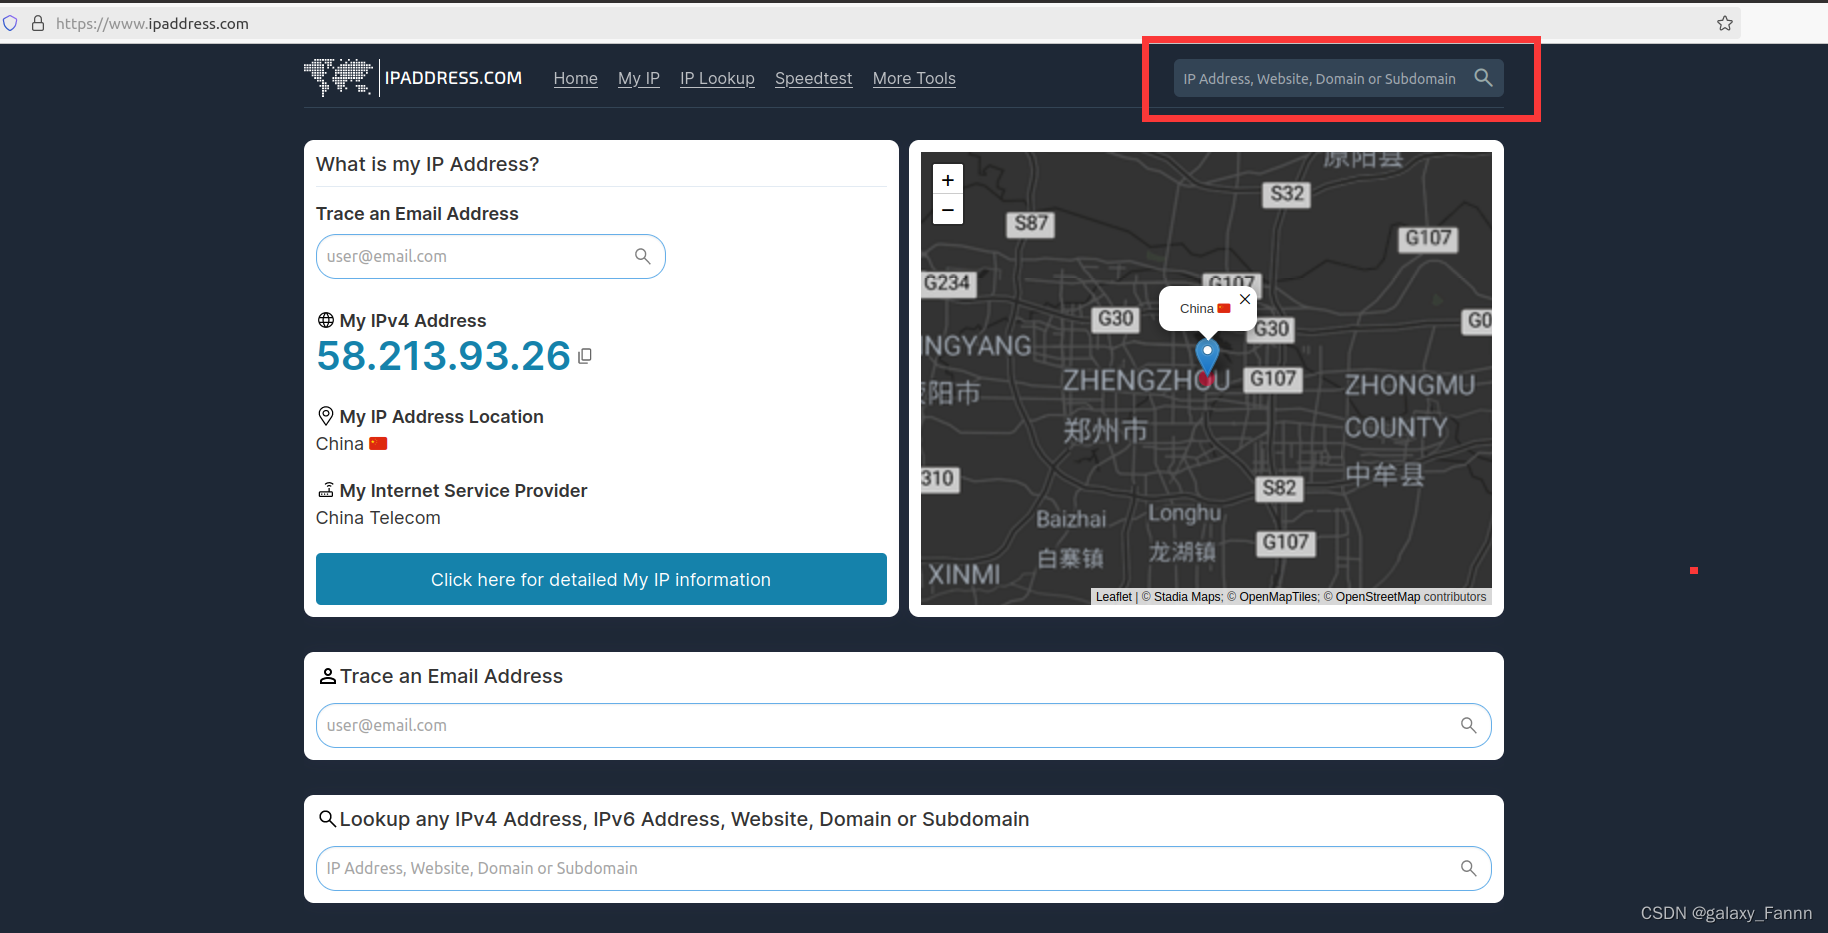Click magnifier in Lookup IPv4 address field

coord(1468,869)
